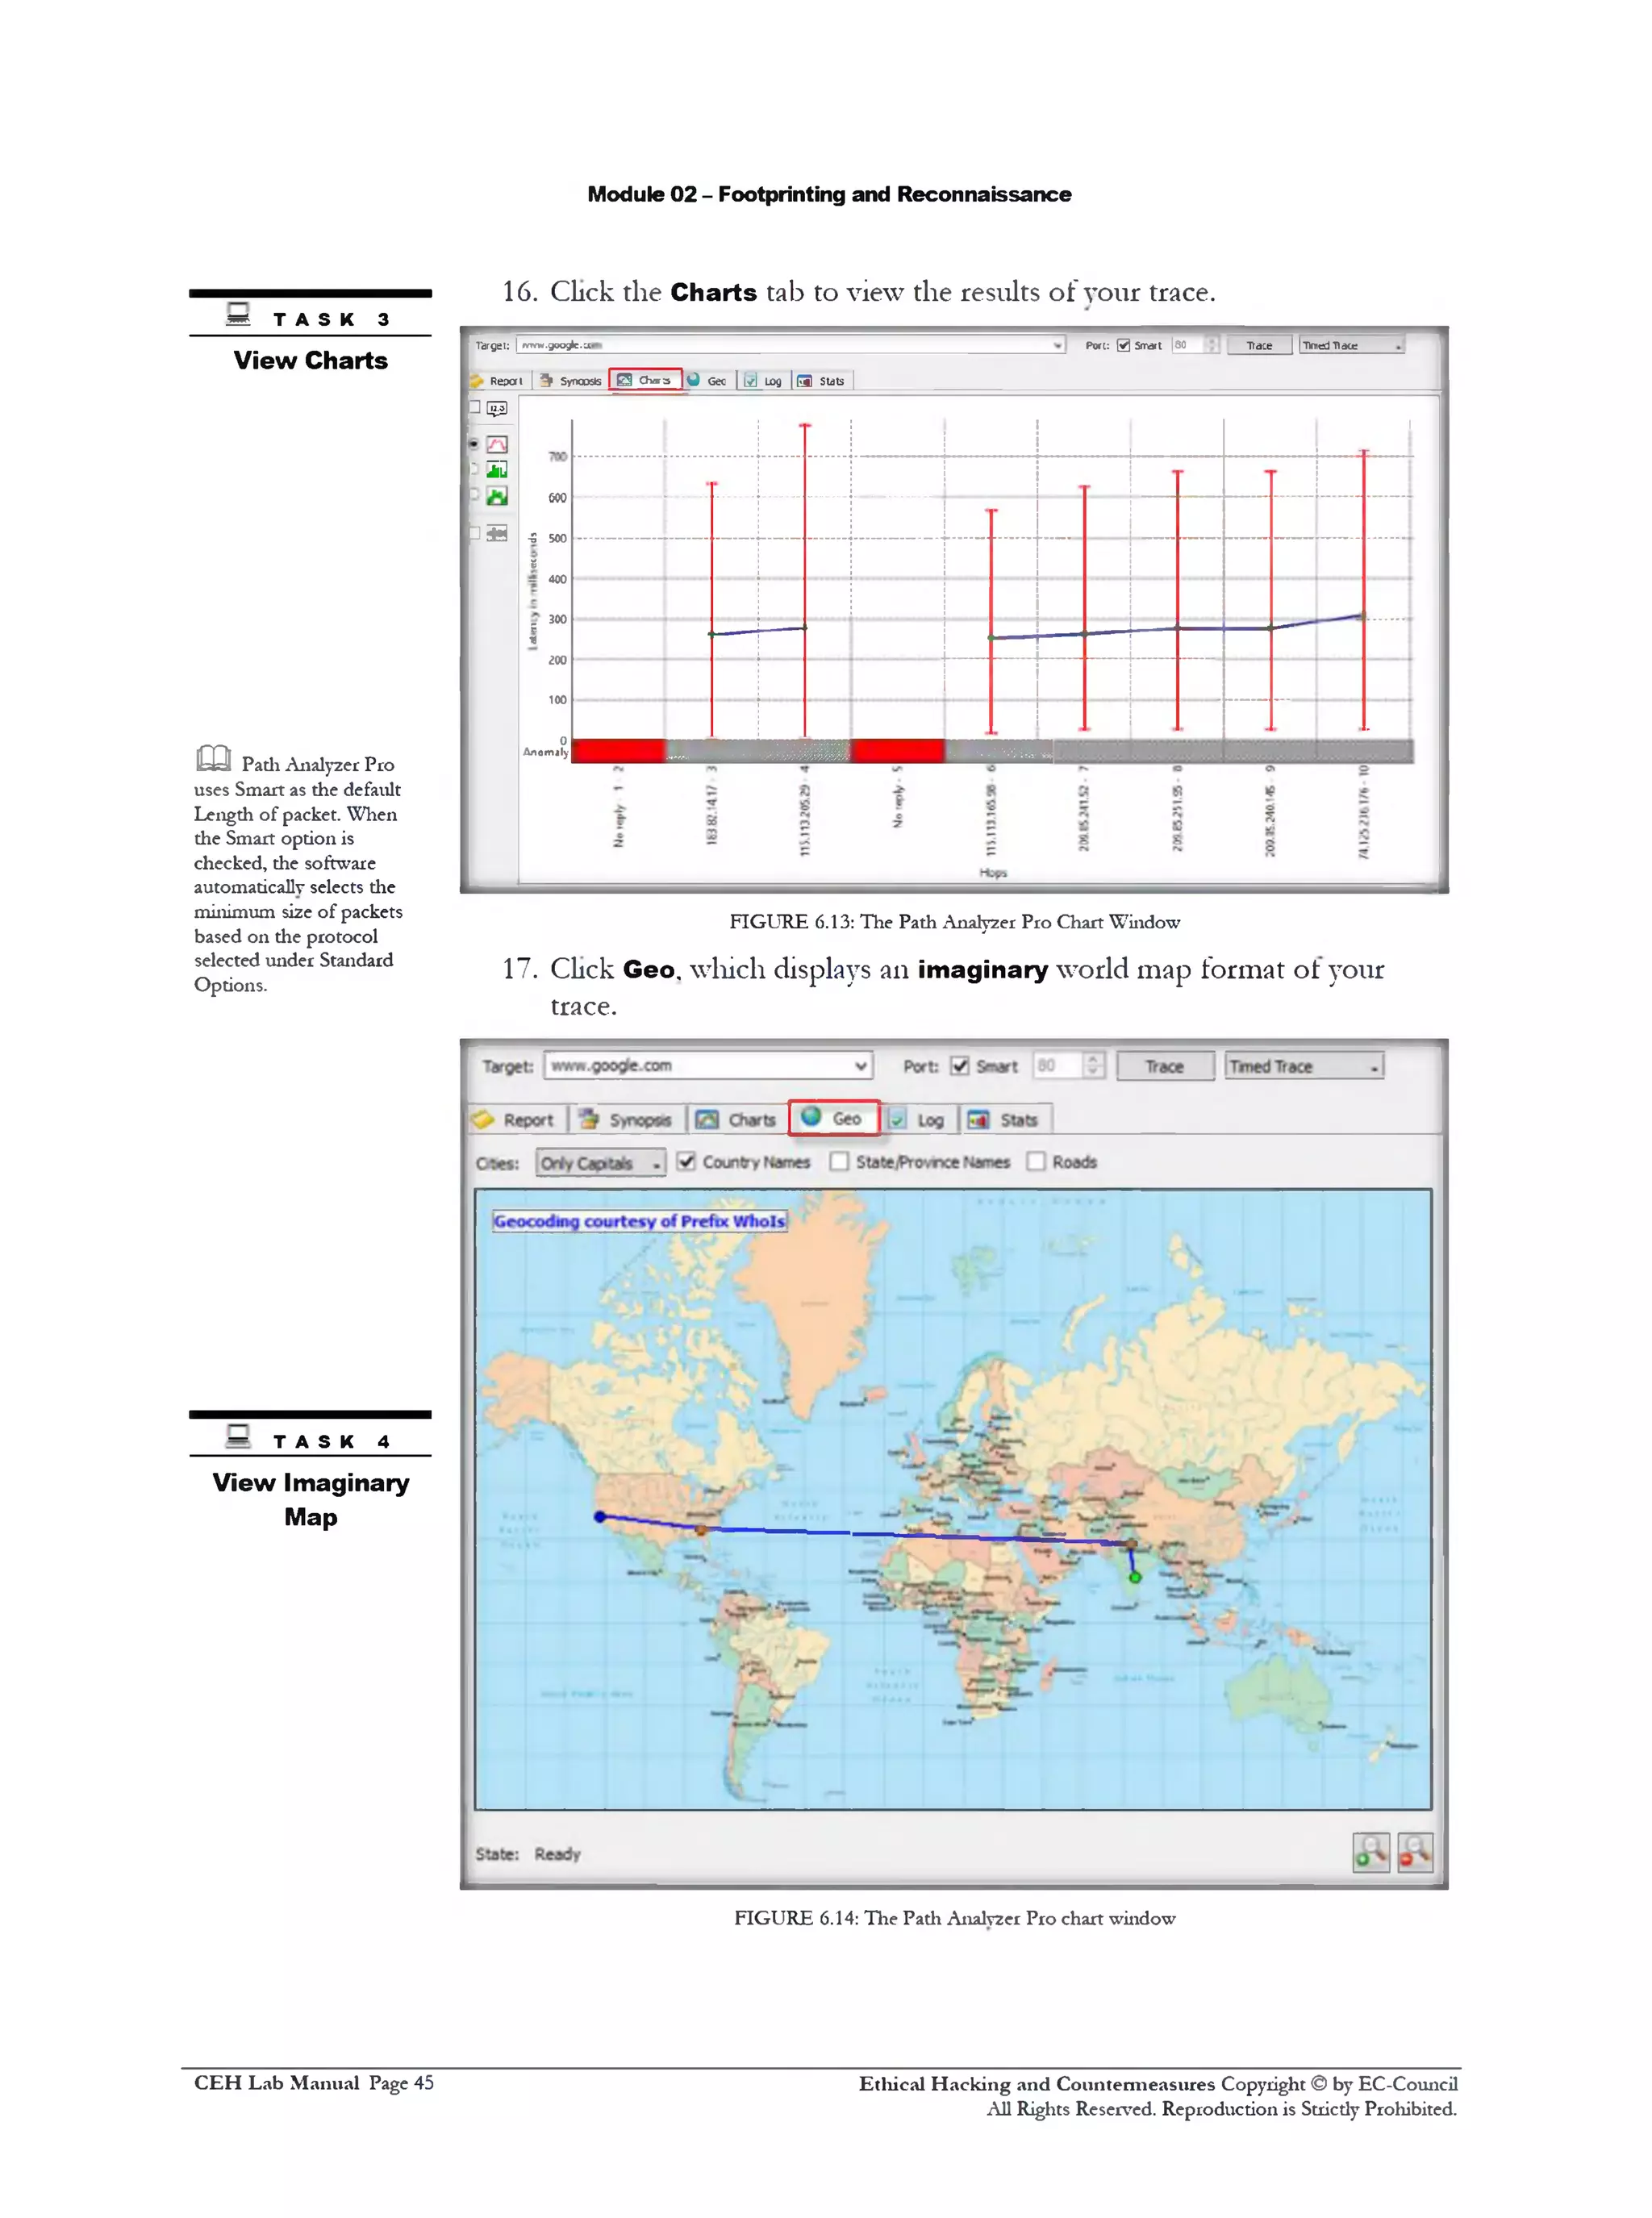Select the line chart type icon
This screenshot has height=2218, width=1652.
tap(497, 444)
